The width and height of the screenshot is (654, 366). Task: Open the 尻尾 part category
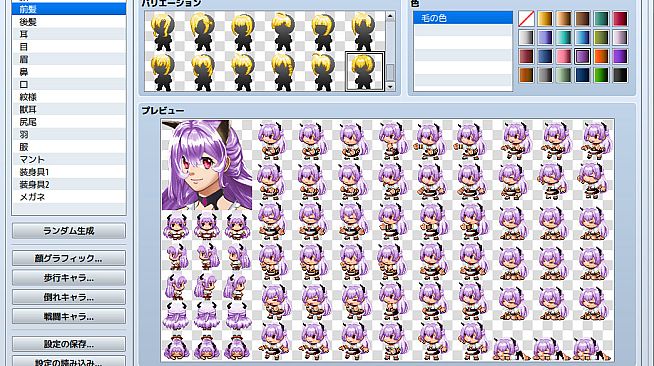point(69,122)
